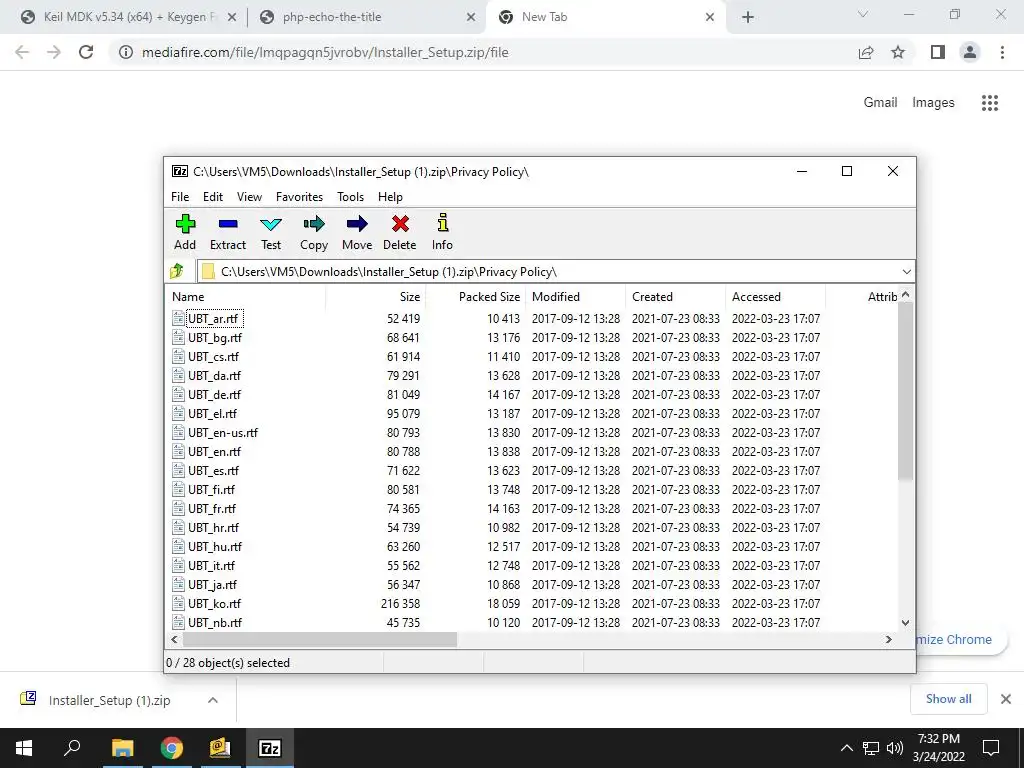Open the Gmail link
1024x768 pixels.
pos(880,103)
